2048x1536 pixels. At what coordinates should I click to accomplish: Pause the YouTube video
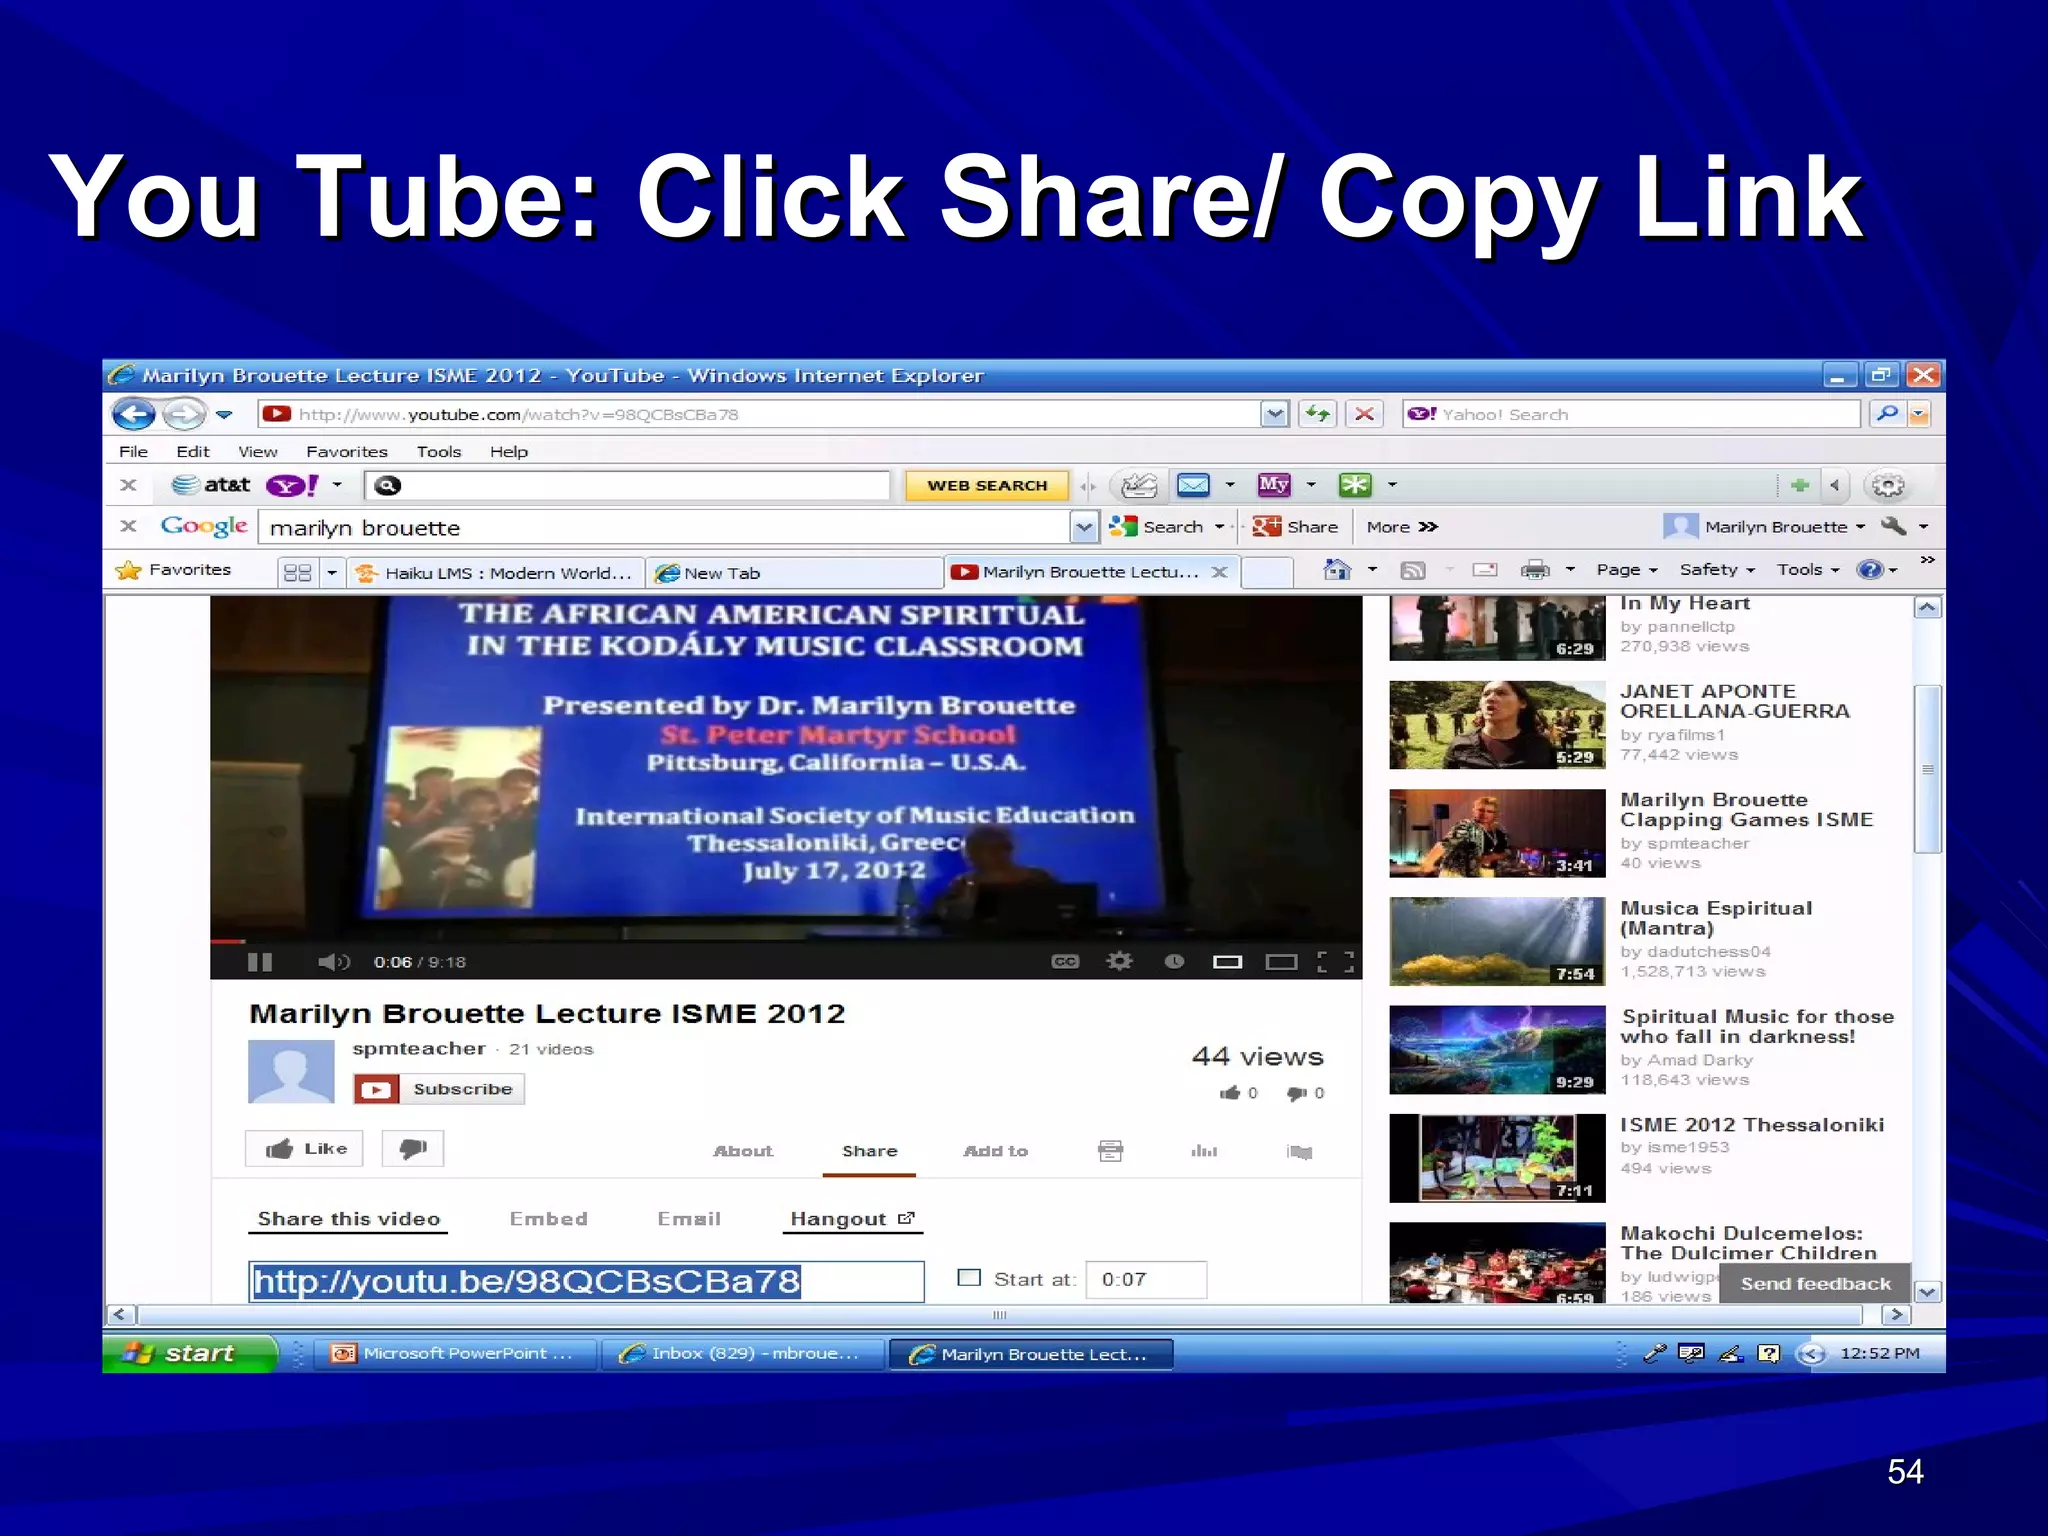tap(260, 962)
